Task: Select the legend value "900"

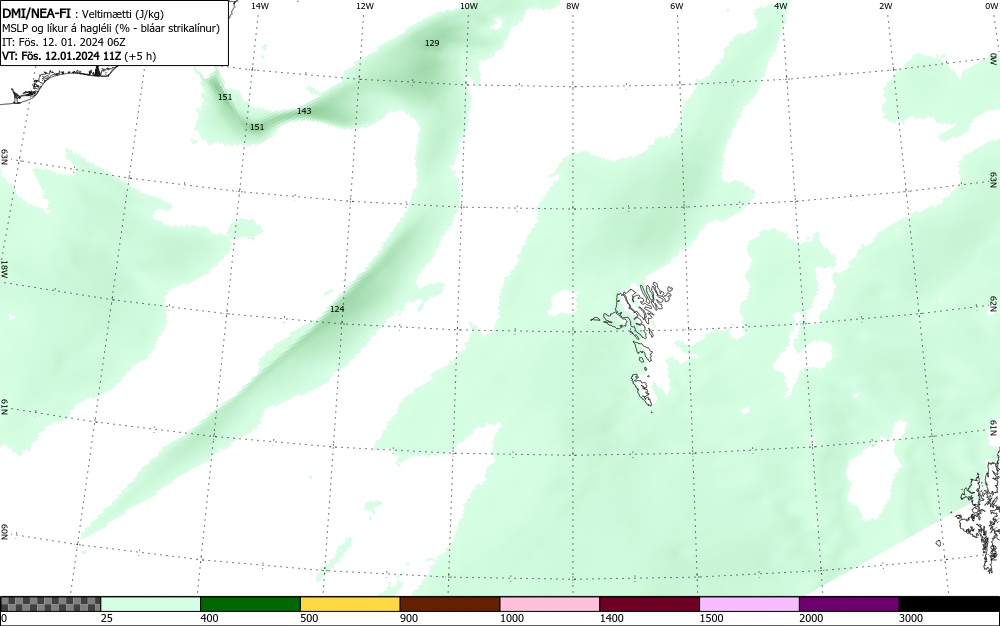Action: coord(409,618)
